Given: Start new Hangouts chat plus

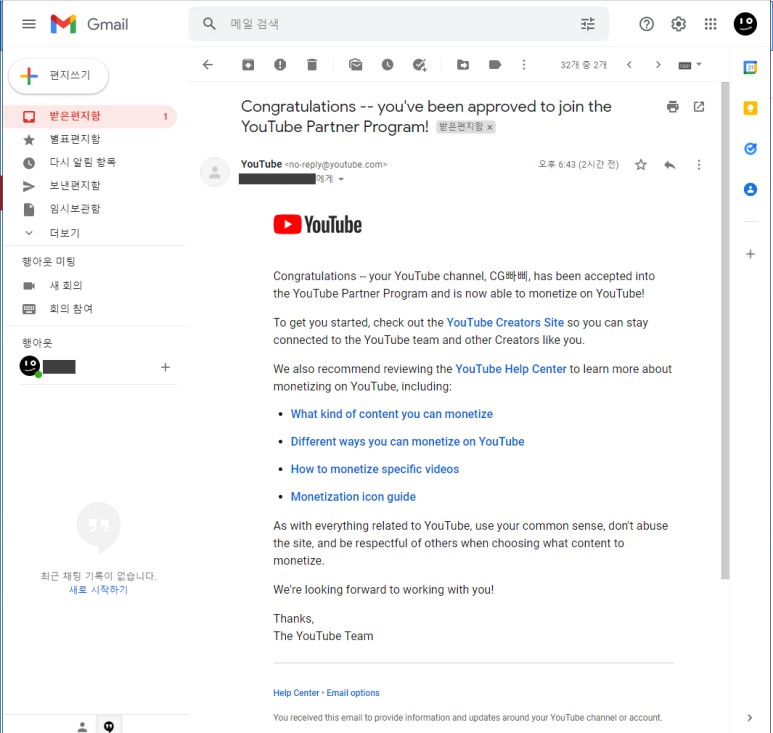Looking at the screenshot, I should pos(166,367).
